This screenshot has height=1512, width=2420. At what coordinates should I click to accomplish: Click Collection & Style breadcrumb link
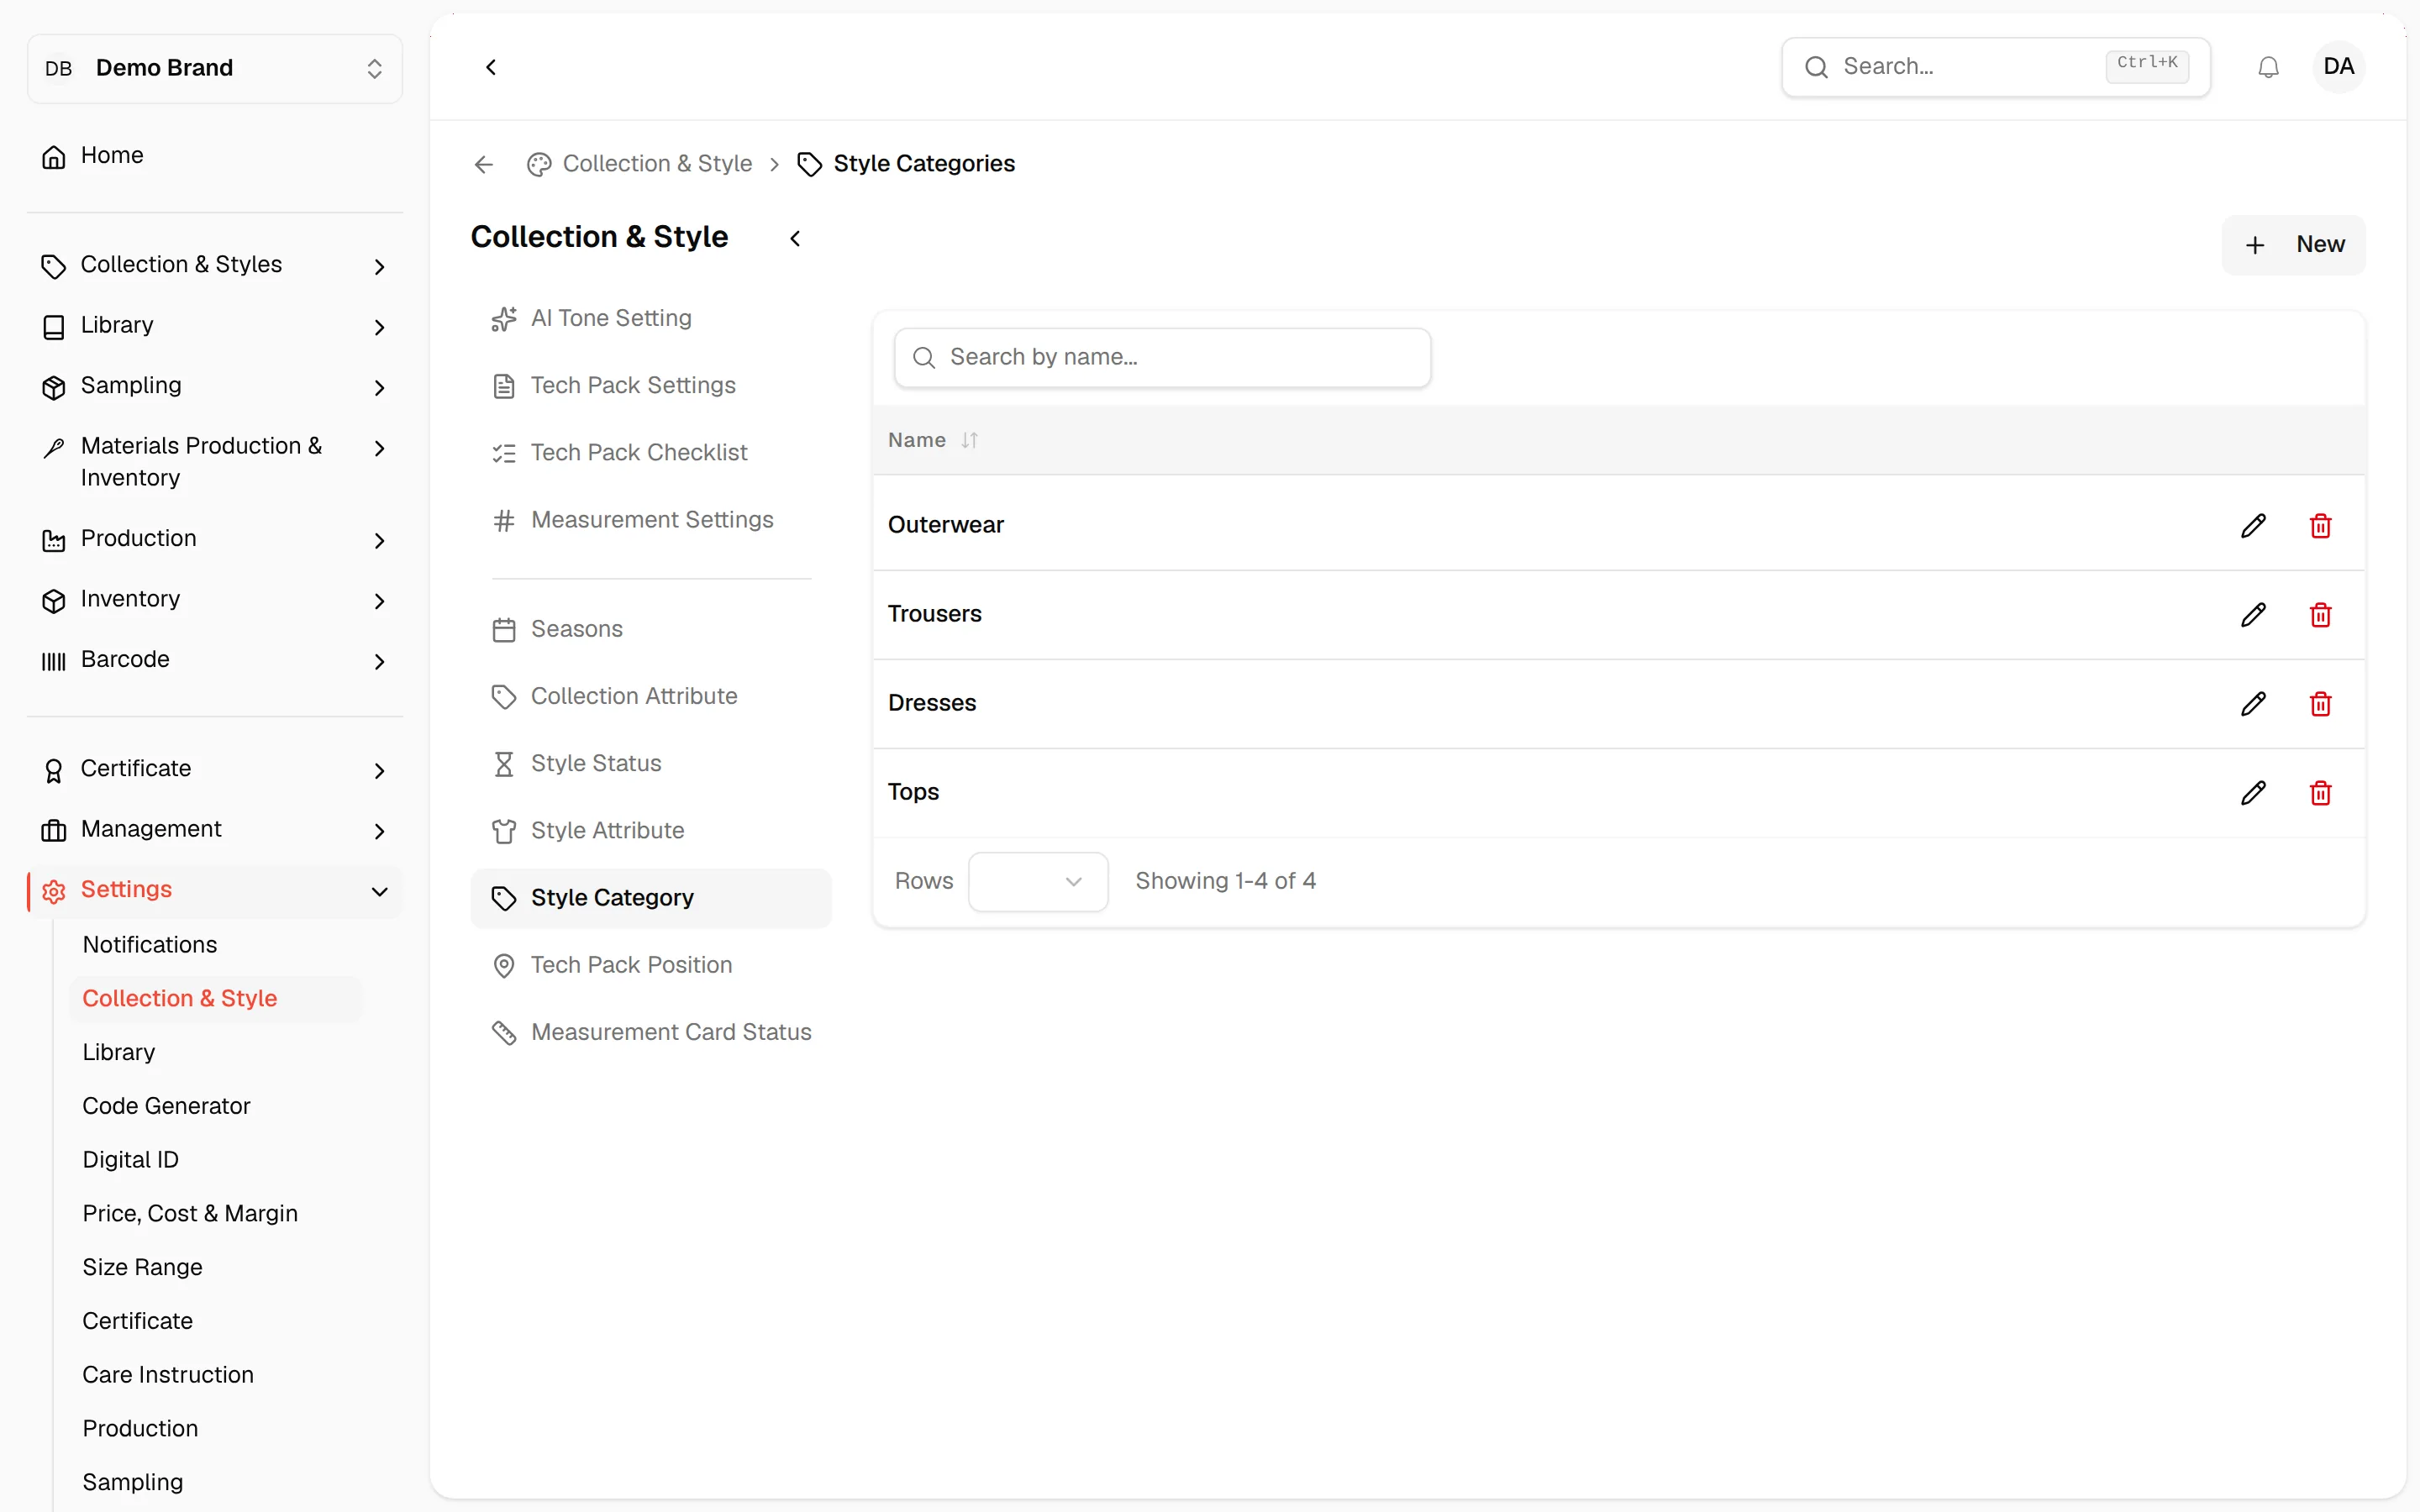[x=657, y=164]
